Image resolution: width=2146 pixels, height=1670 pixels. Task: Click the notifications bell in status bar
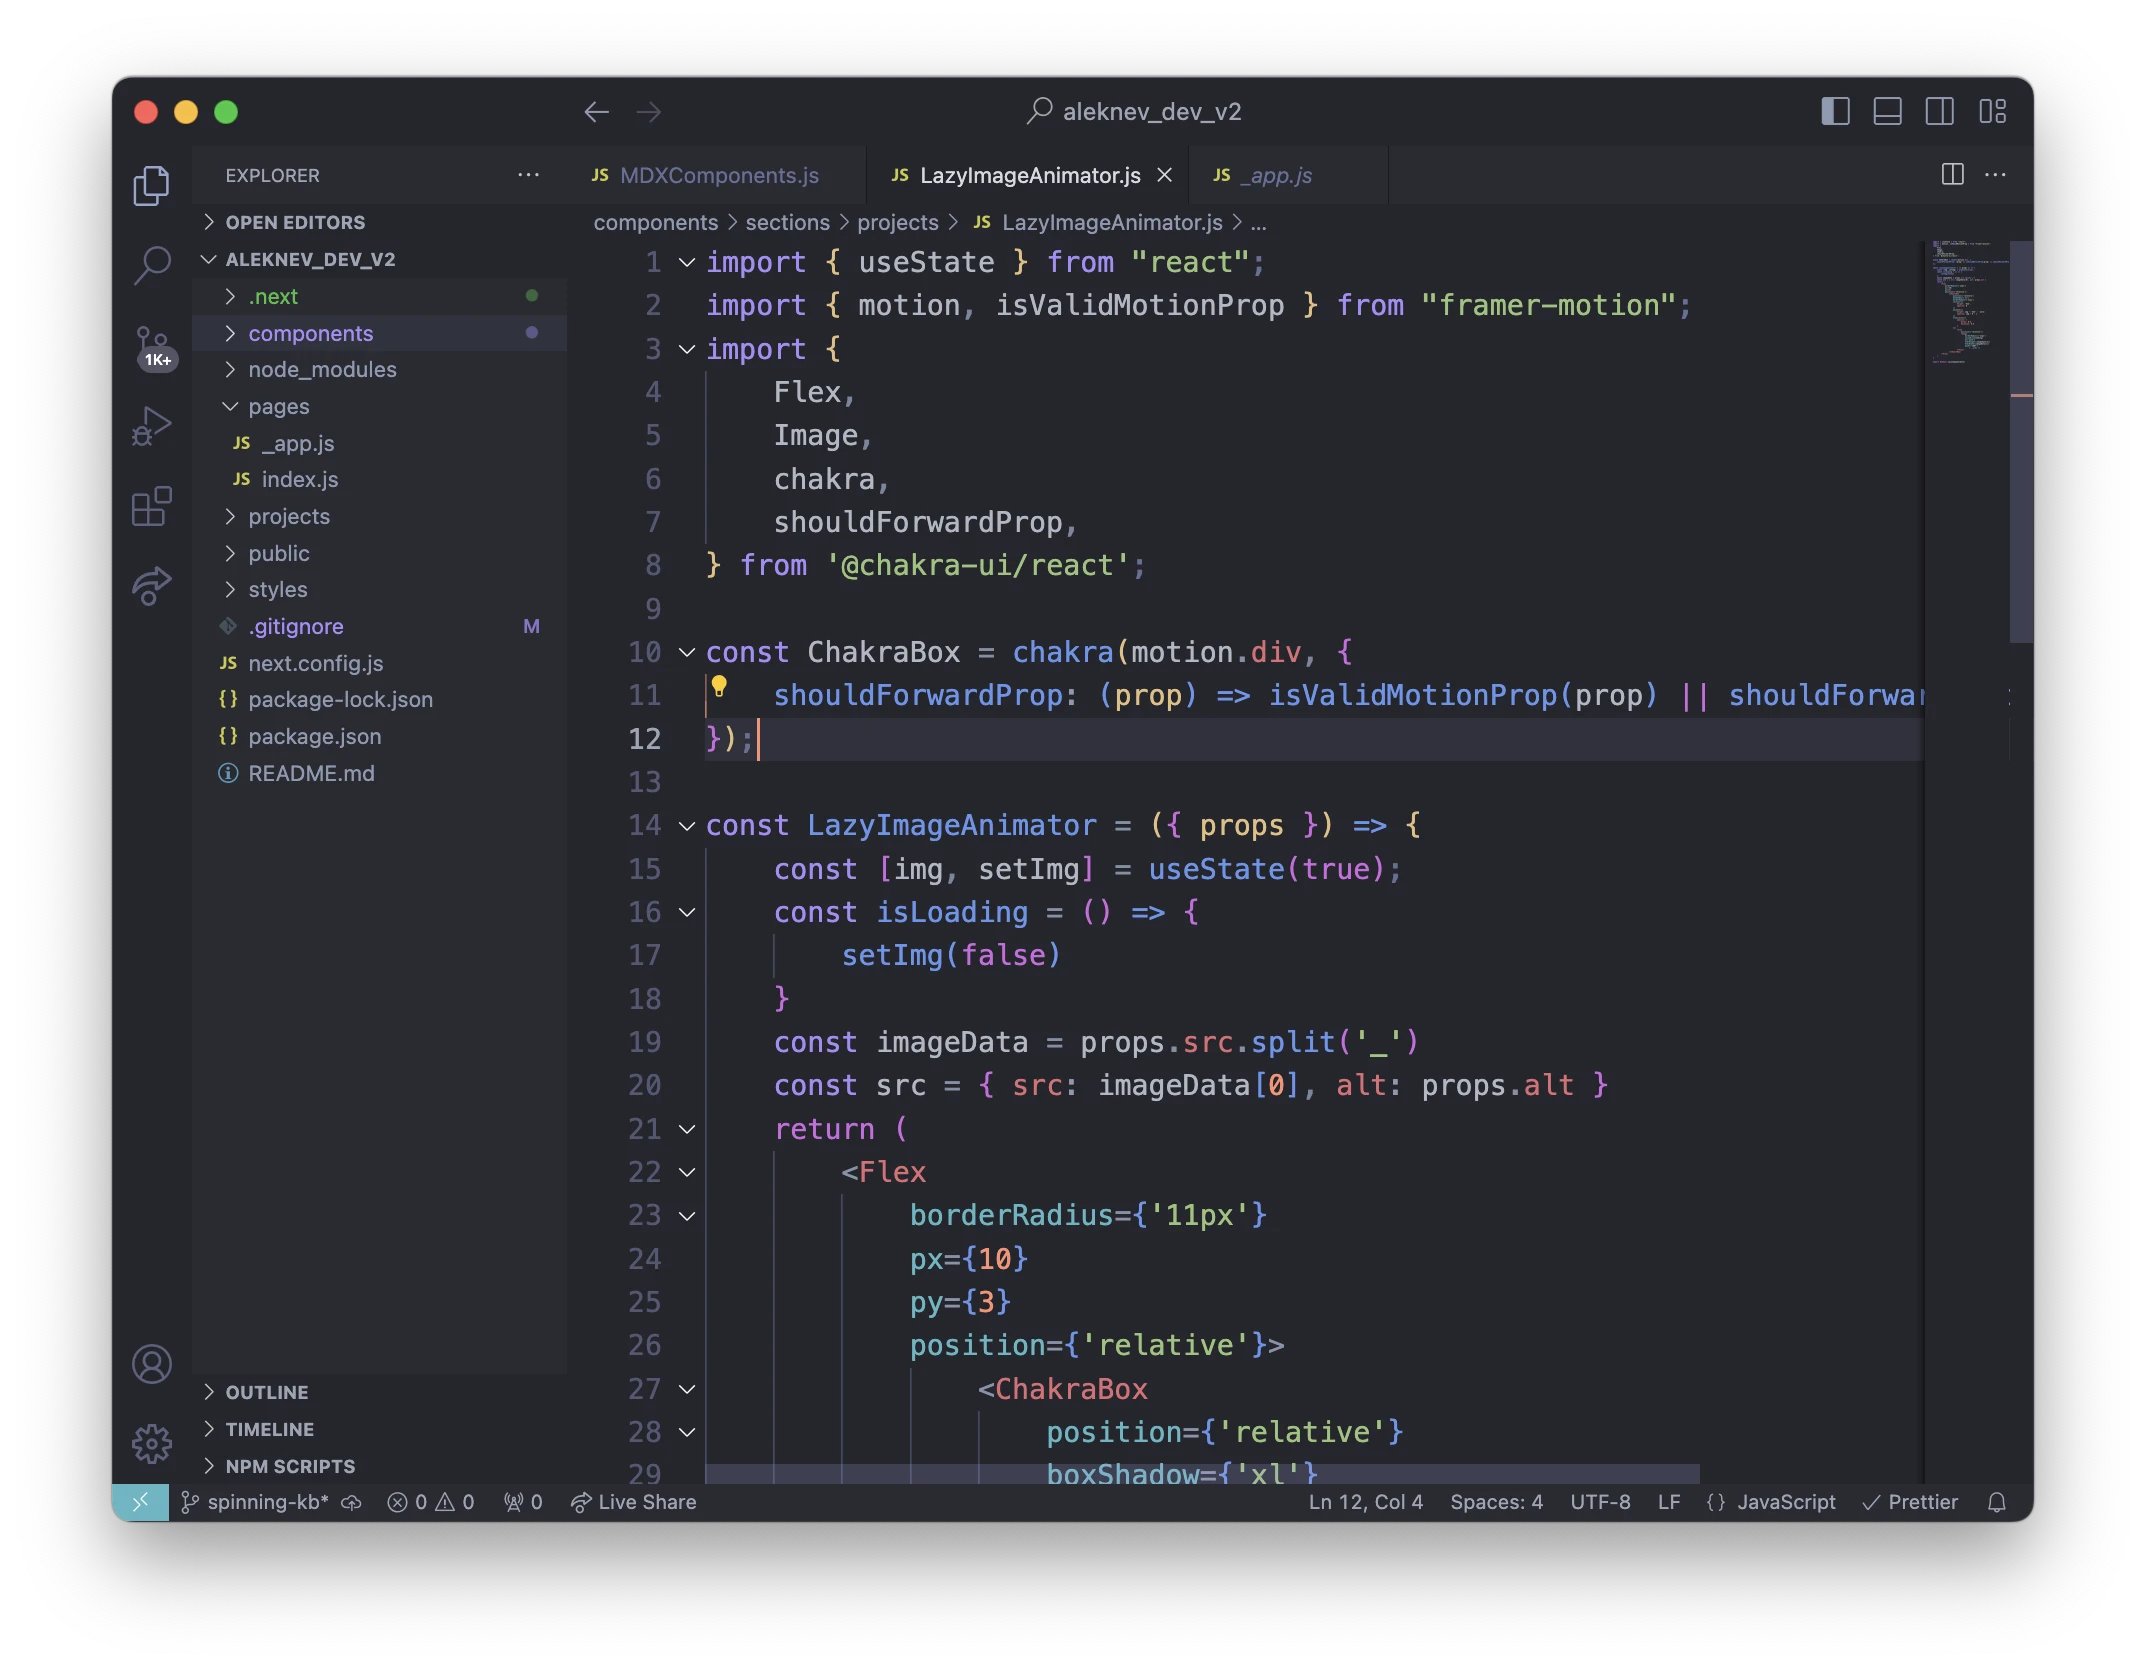click(1996, 1502)
